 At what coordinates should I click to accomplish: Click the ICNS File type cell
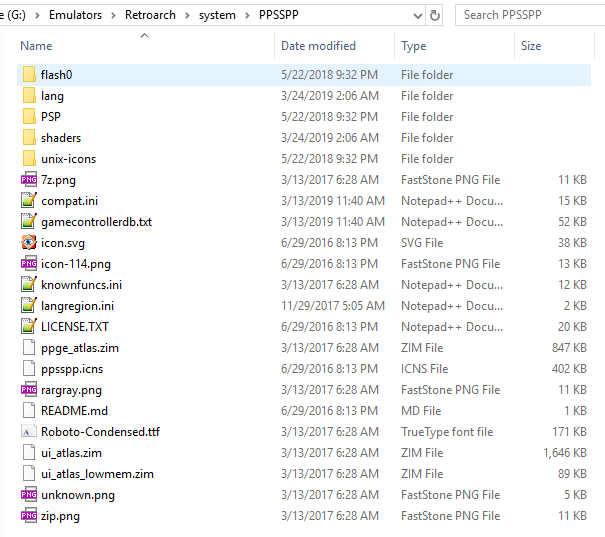[x=424, y=369]
